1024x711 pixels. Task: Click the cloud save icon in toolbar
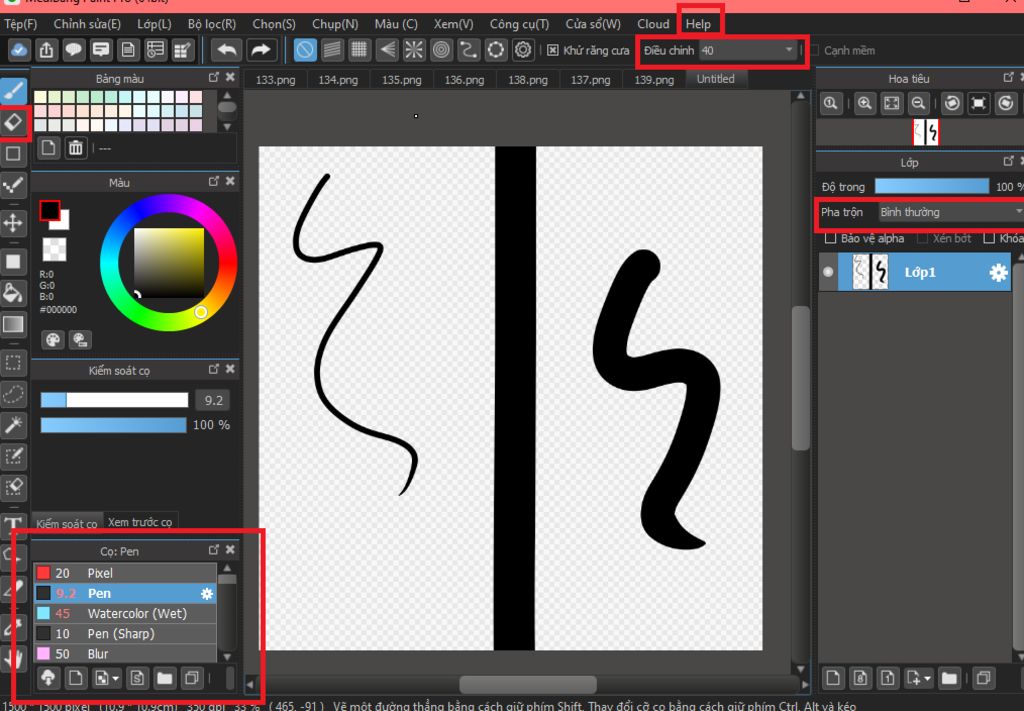click(19, 50)
